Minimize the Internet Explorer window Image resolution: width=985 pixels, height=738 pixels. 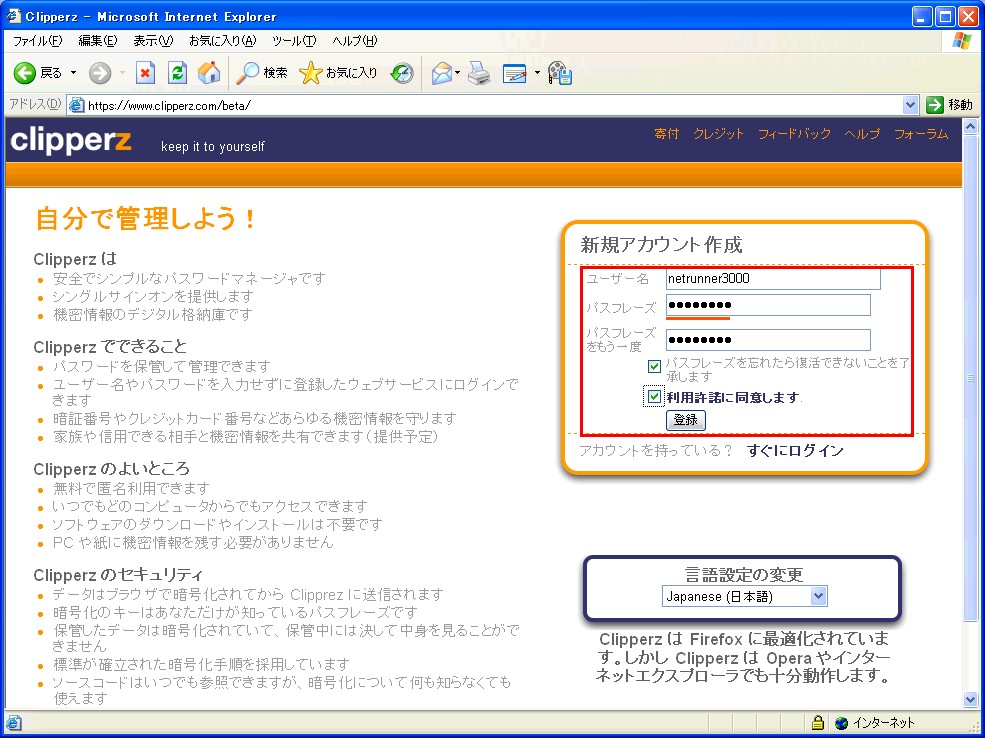(x=922, y=16)
